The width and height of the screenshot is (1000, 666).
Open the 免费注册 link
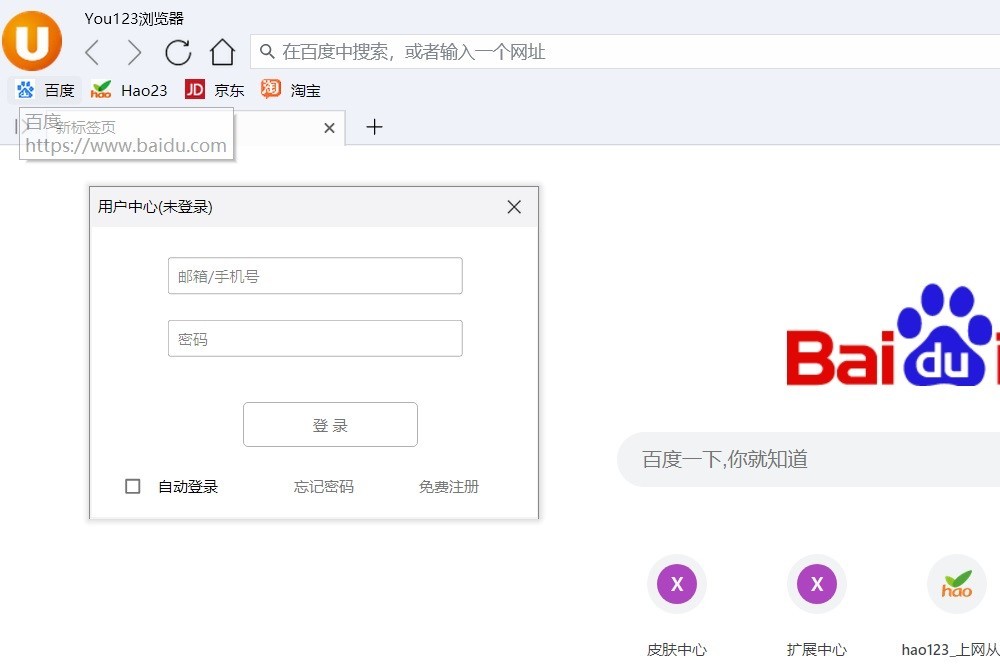click(448, 487)
